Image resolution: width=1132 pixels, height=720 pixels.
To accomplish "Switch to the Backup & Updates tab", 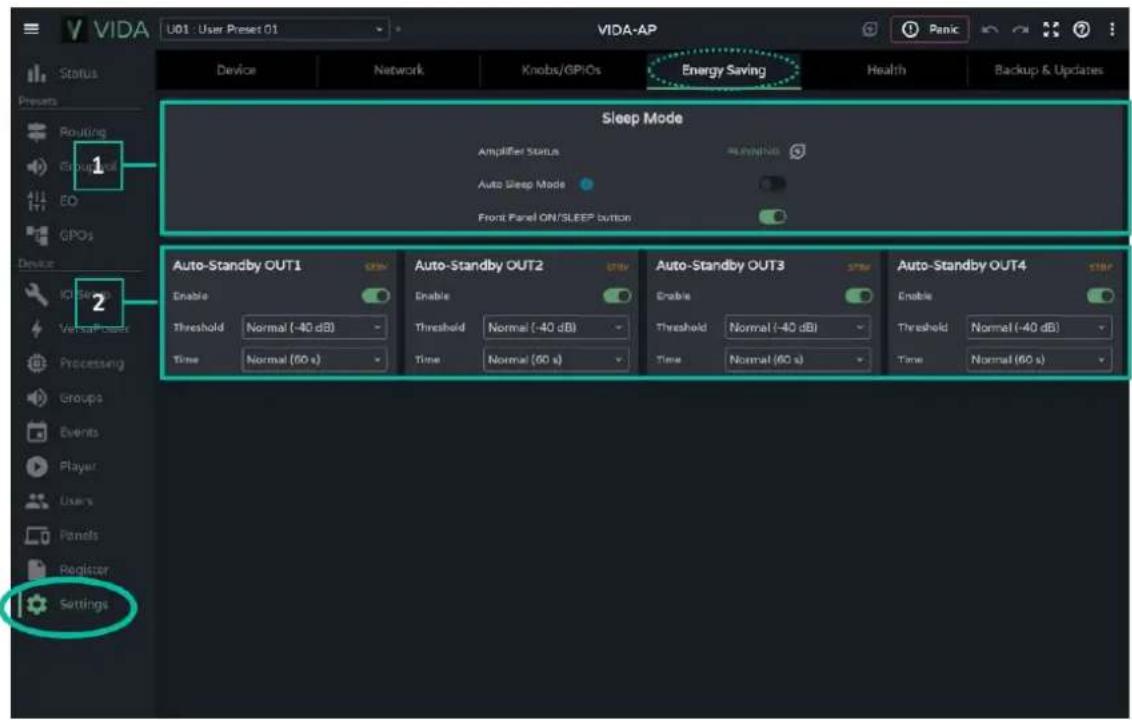I will pos(1048,70).
